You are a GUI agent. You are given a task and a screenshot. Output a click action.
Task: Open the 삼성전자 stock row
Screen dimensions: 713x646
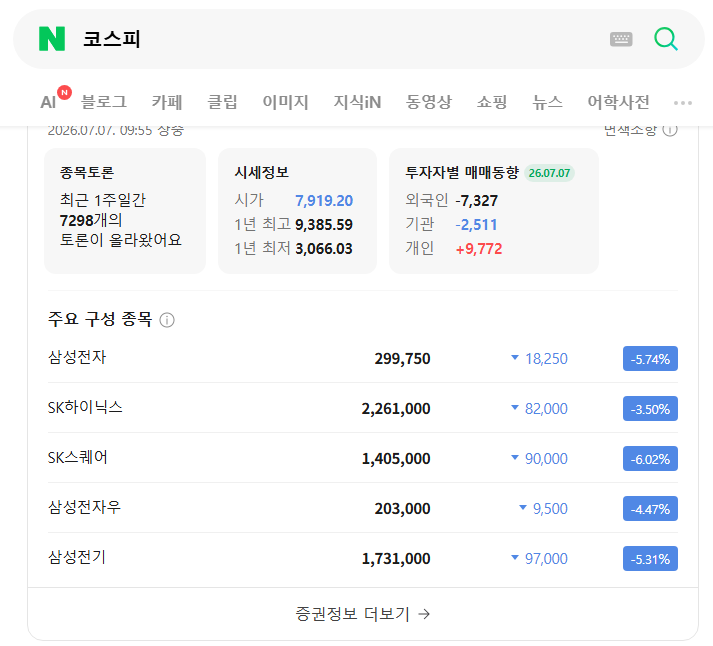(x=363, y=358)
